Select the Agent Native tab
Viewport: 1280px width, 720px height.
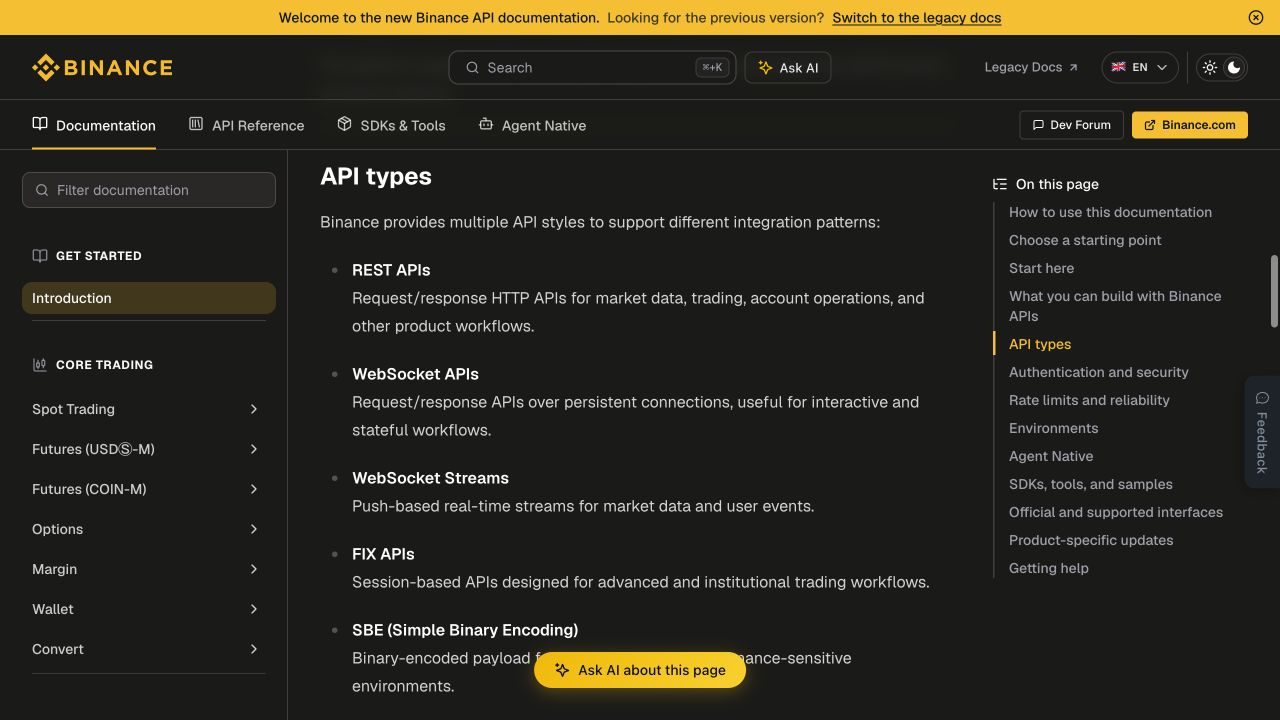point(532,125)
